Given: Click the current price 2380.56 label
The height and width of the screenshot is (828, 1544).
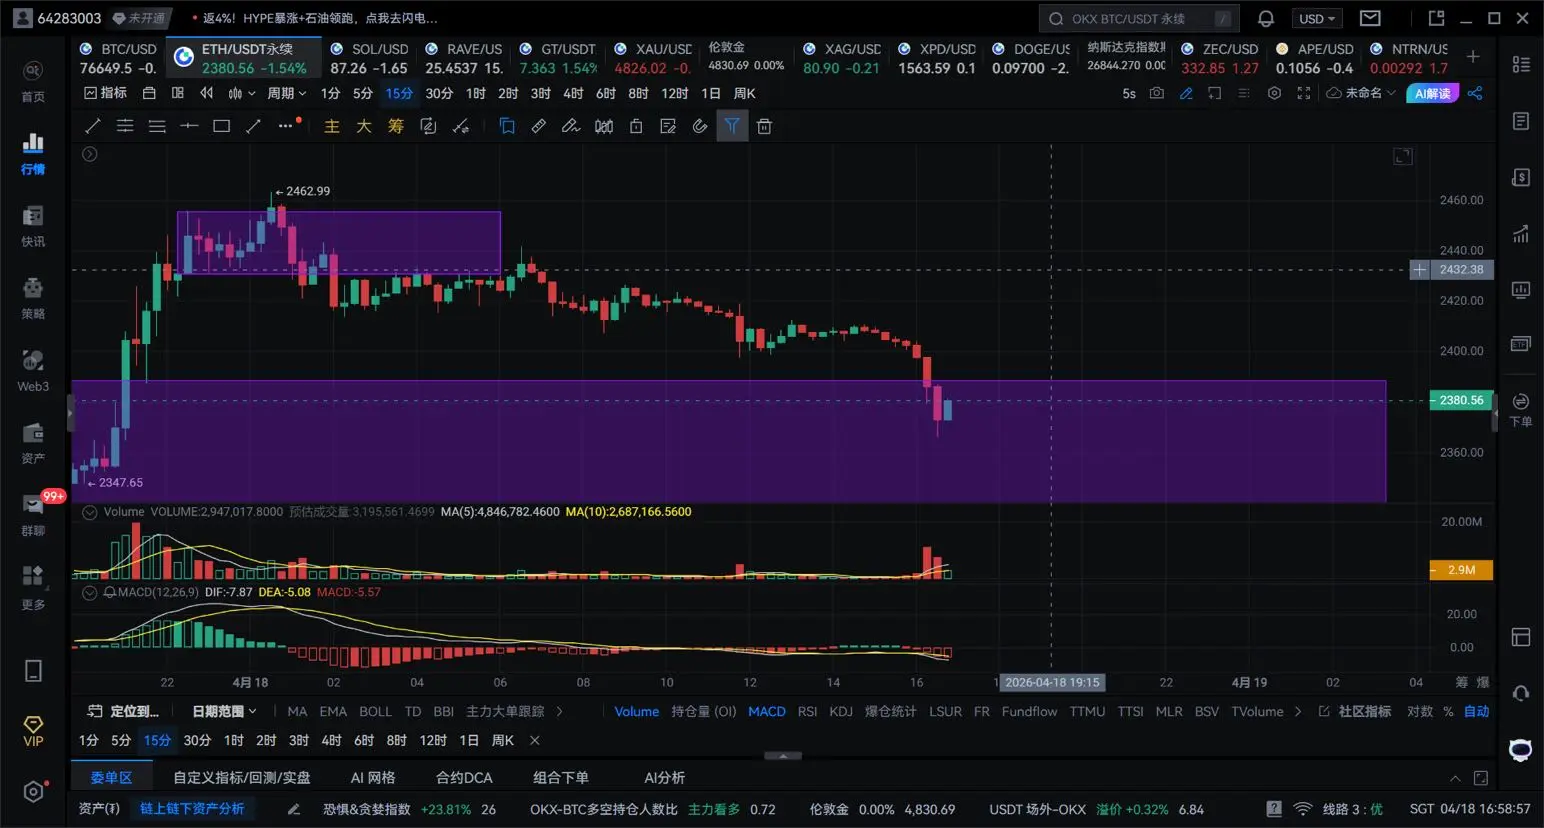Looking at the screenshot, I should pos(1461,400).
